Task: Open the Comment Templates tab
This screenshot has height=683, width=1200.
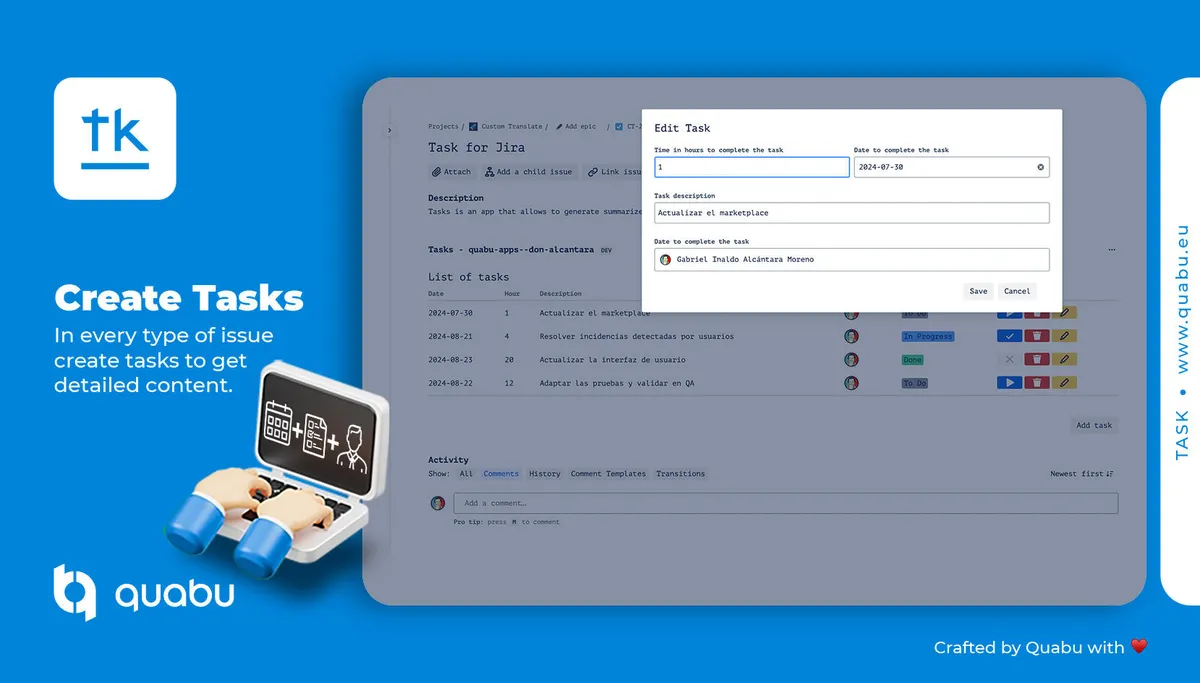Action: [608, 474]
